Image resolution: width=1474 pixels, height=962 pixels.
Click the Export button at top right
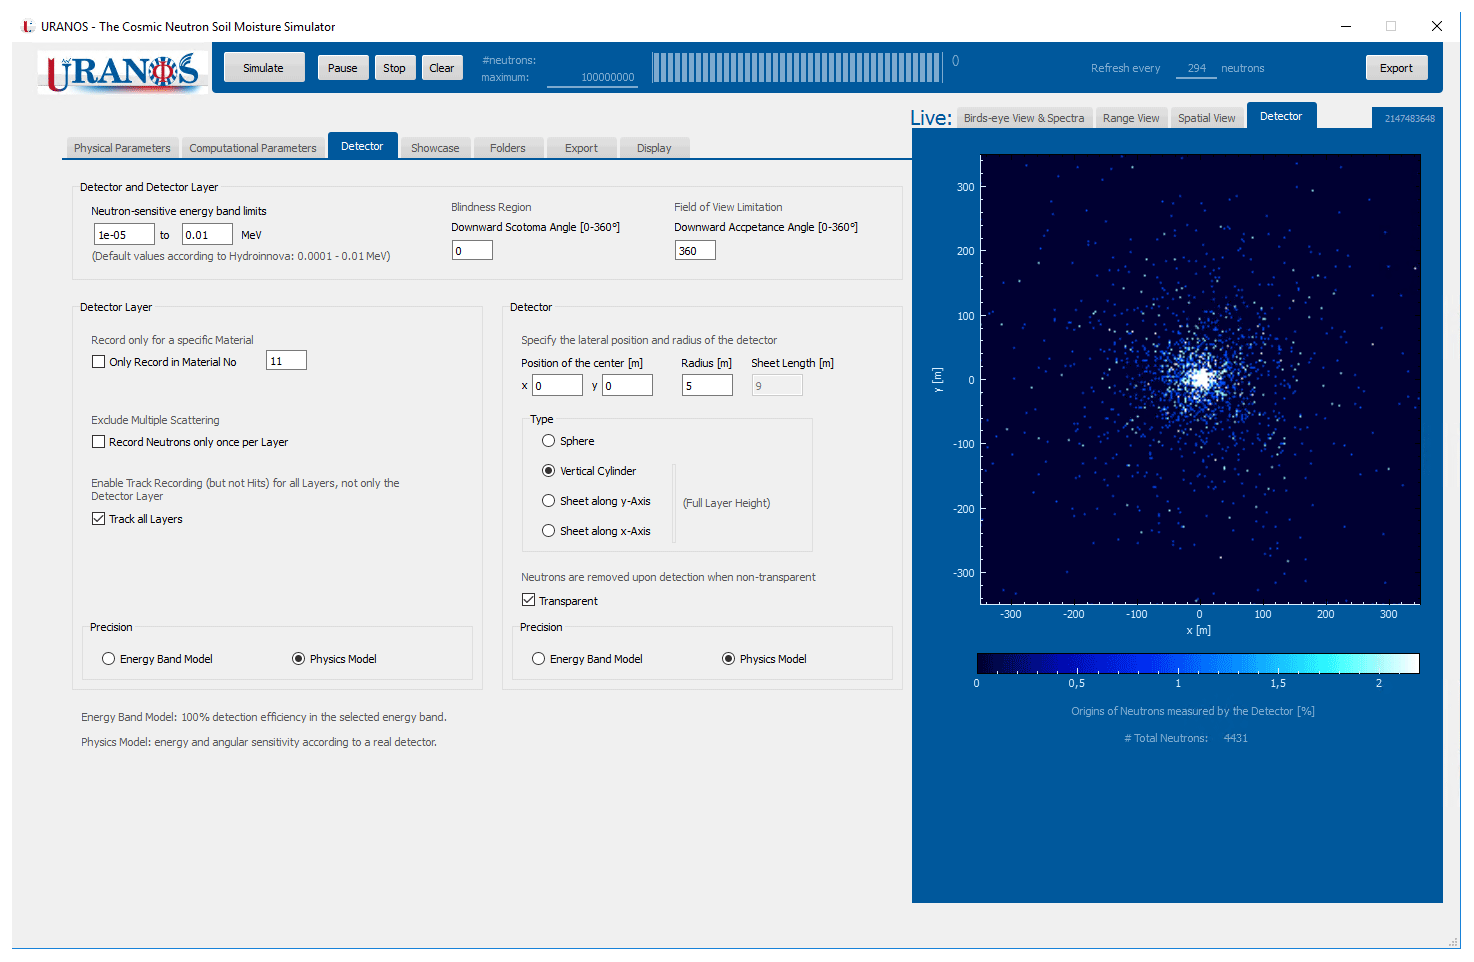pos(1395,68)
